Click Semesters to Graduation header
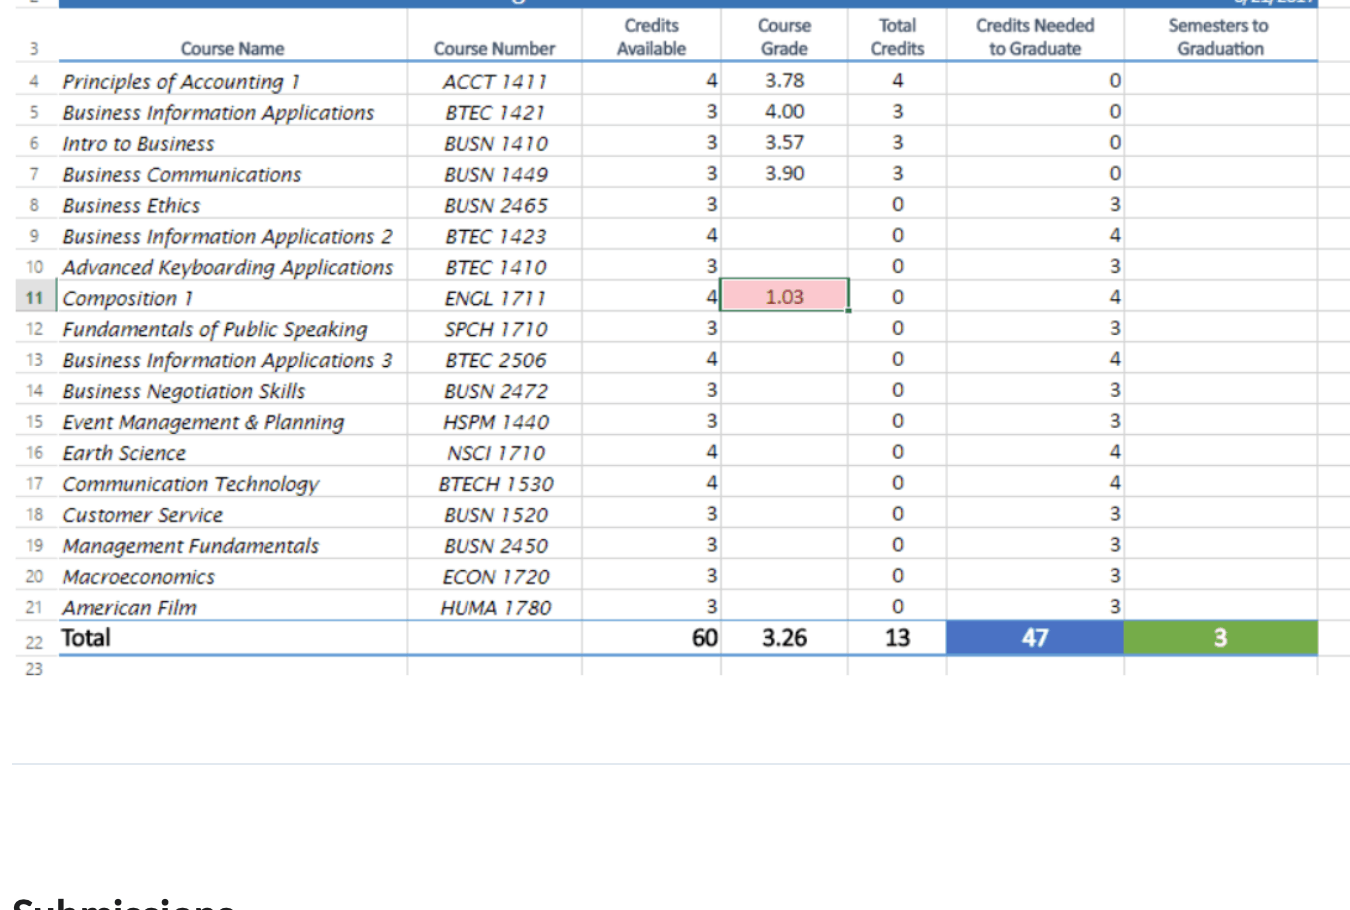Screen dimensions: 1350x910 click(1220, 37)
